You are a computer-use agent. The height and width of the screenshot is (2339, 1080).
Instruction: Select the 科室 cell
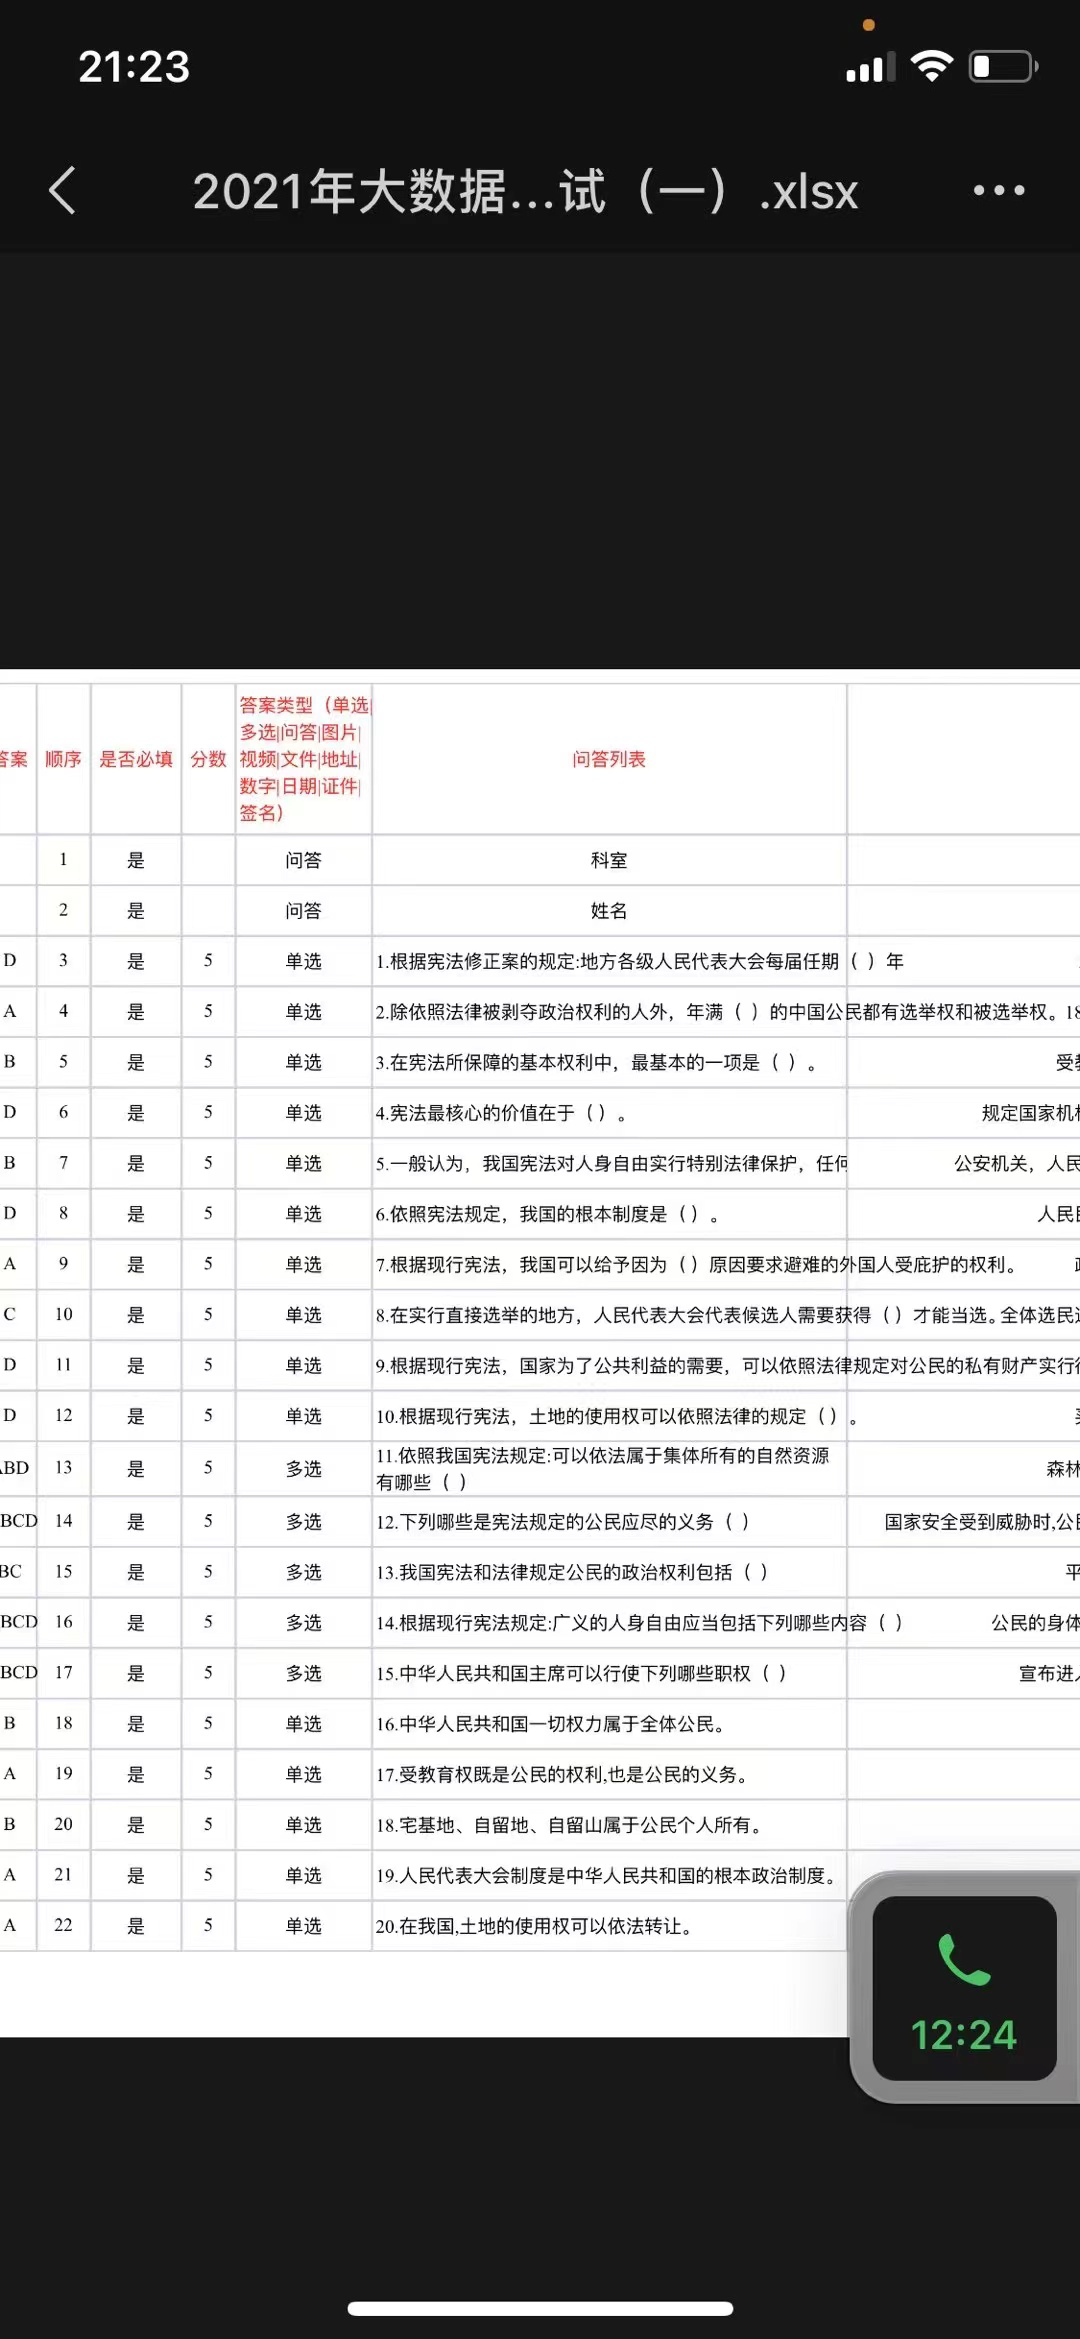pos(609,860)
